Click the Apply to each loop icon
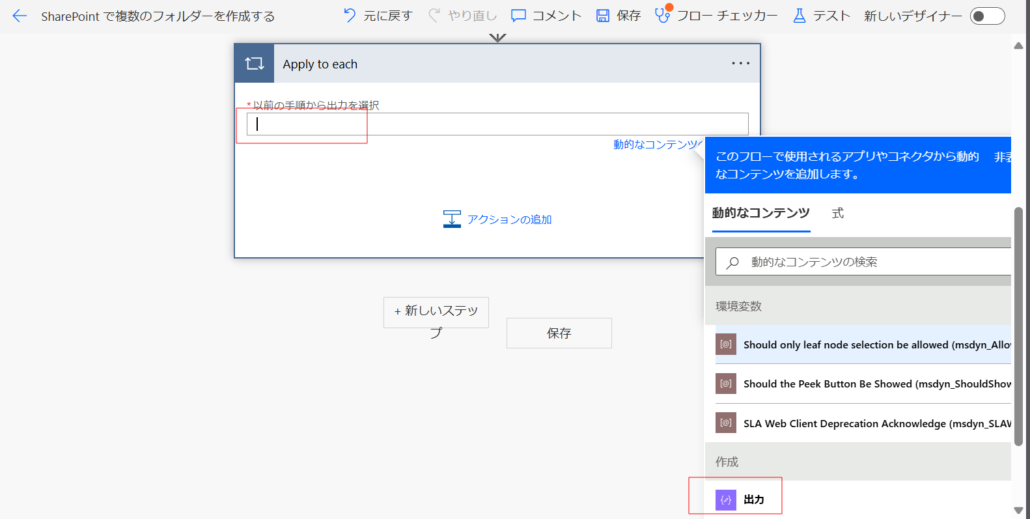Viewport: 1030px width, 519px height. coord(254,64)
